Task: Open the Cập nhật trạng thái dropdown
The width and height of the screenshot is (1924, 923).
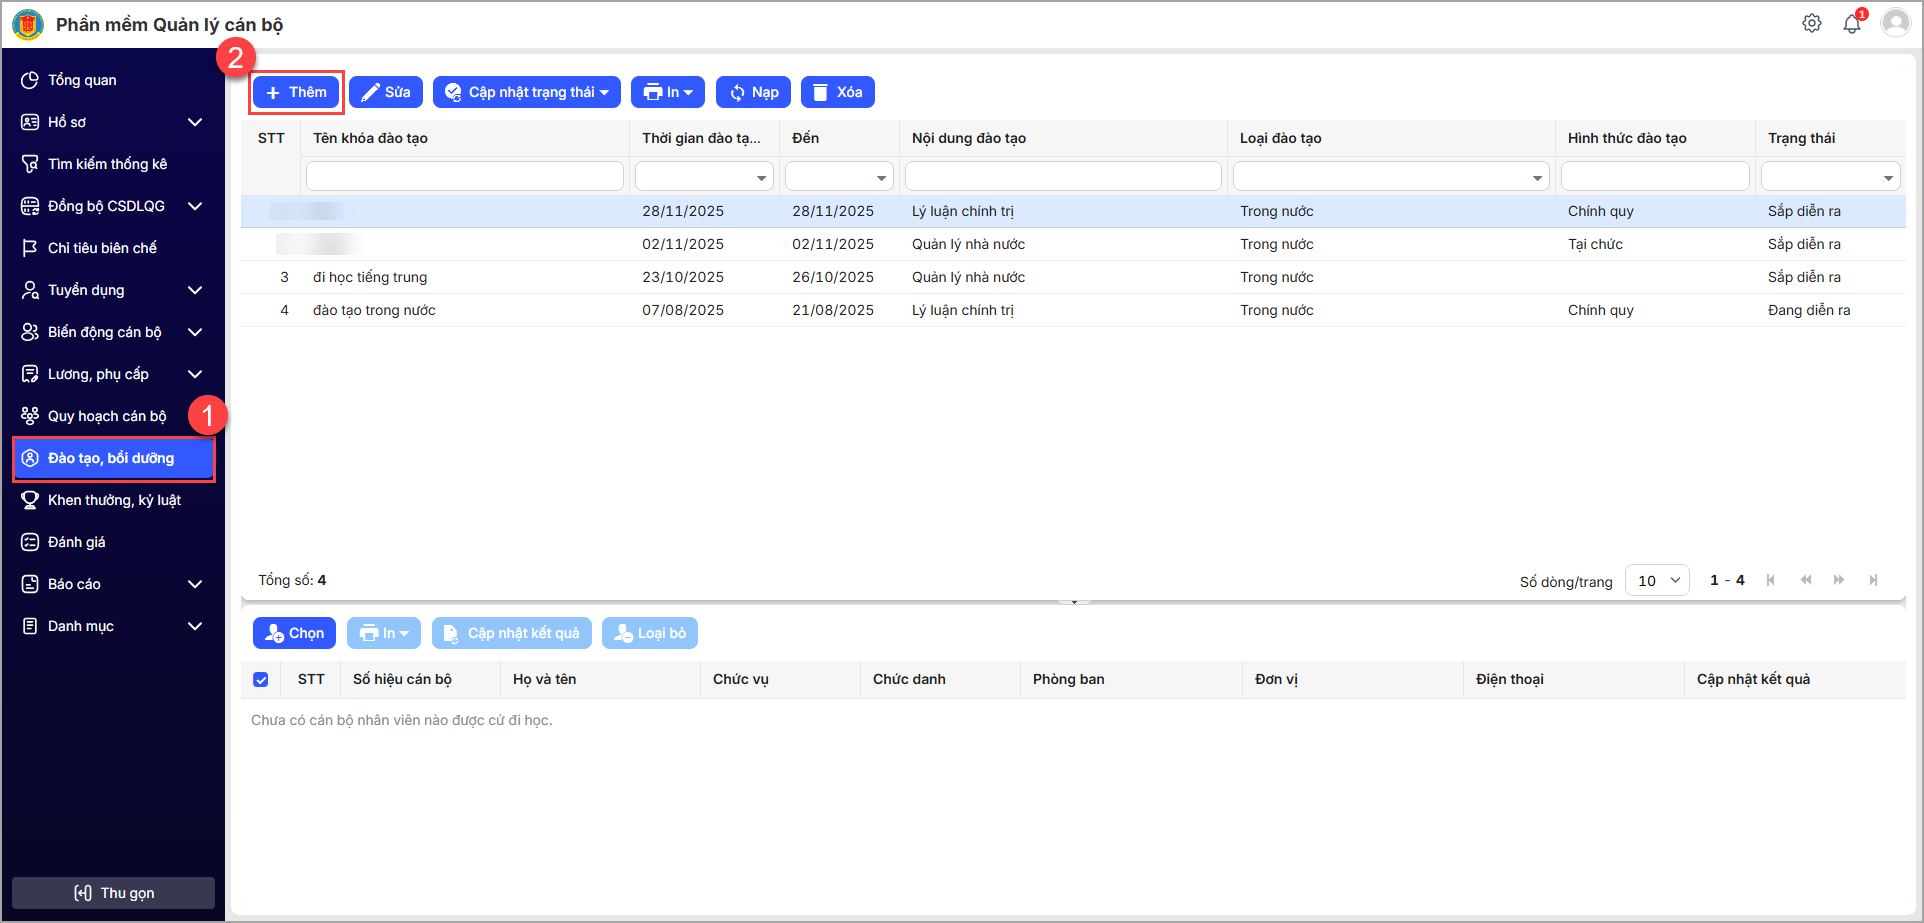Action: coord(526,92)
